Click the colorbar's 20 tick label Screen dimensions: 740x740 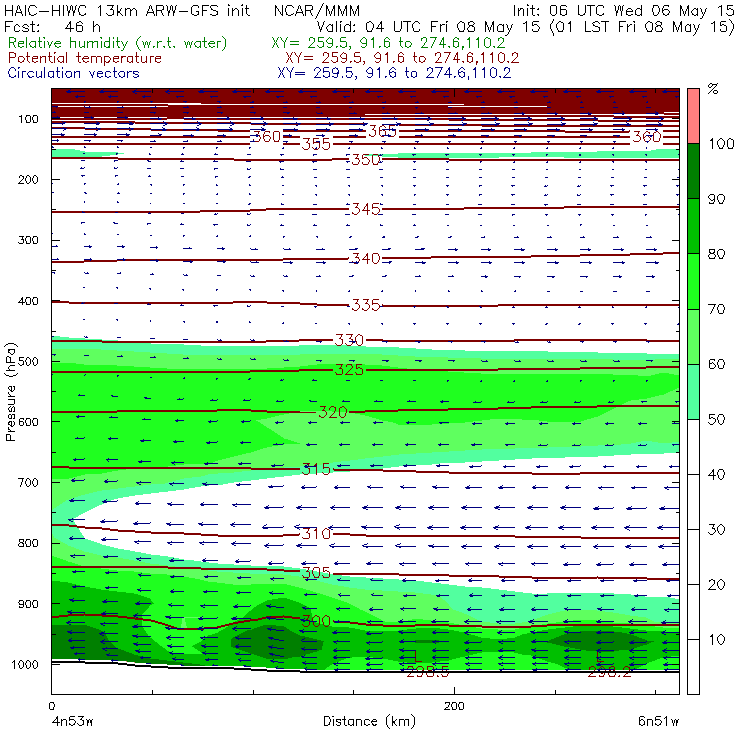(716, 585)
